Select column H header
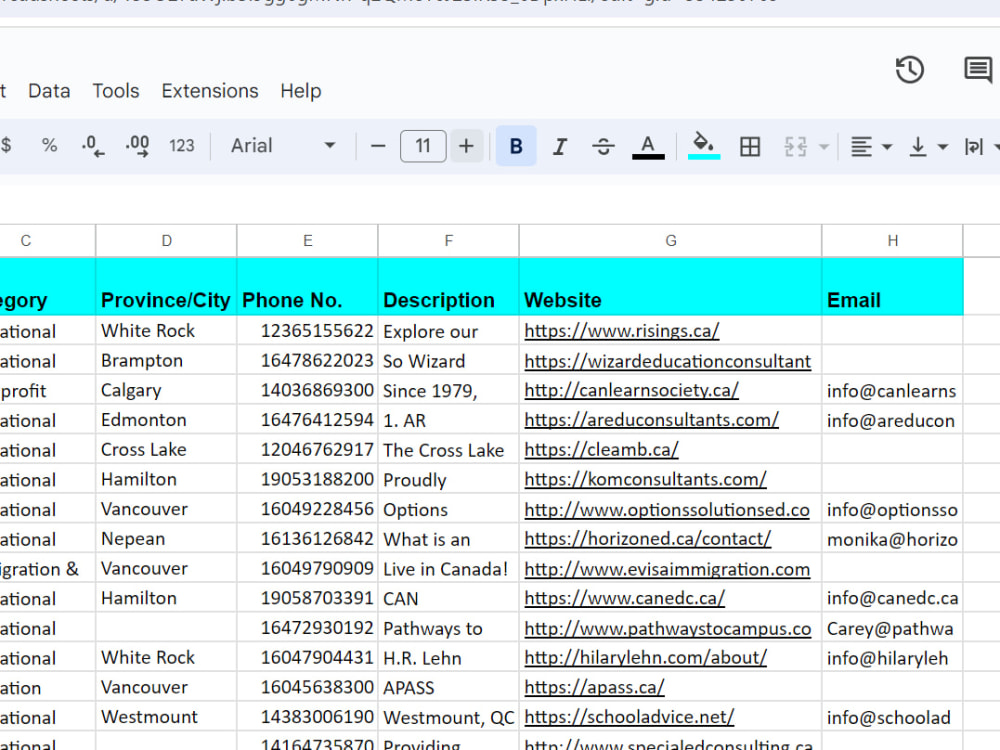 (892, 240)
